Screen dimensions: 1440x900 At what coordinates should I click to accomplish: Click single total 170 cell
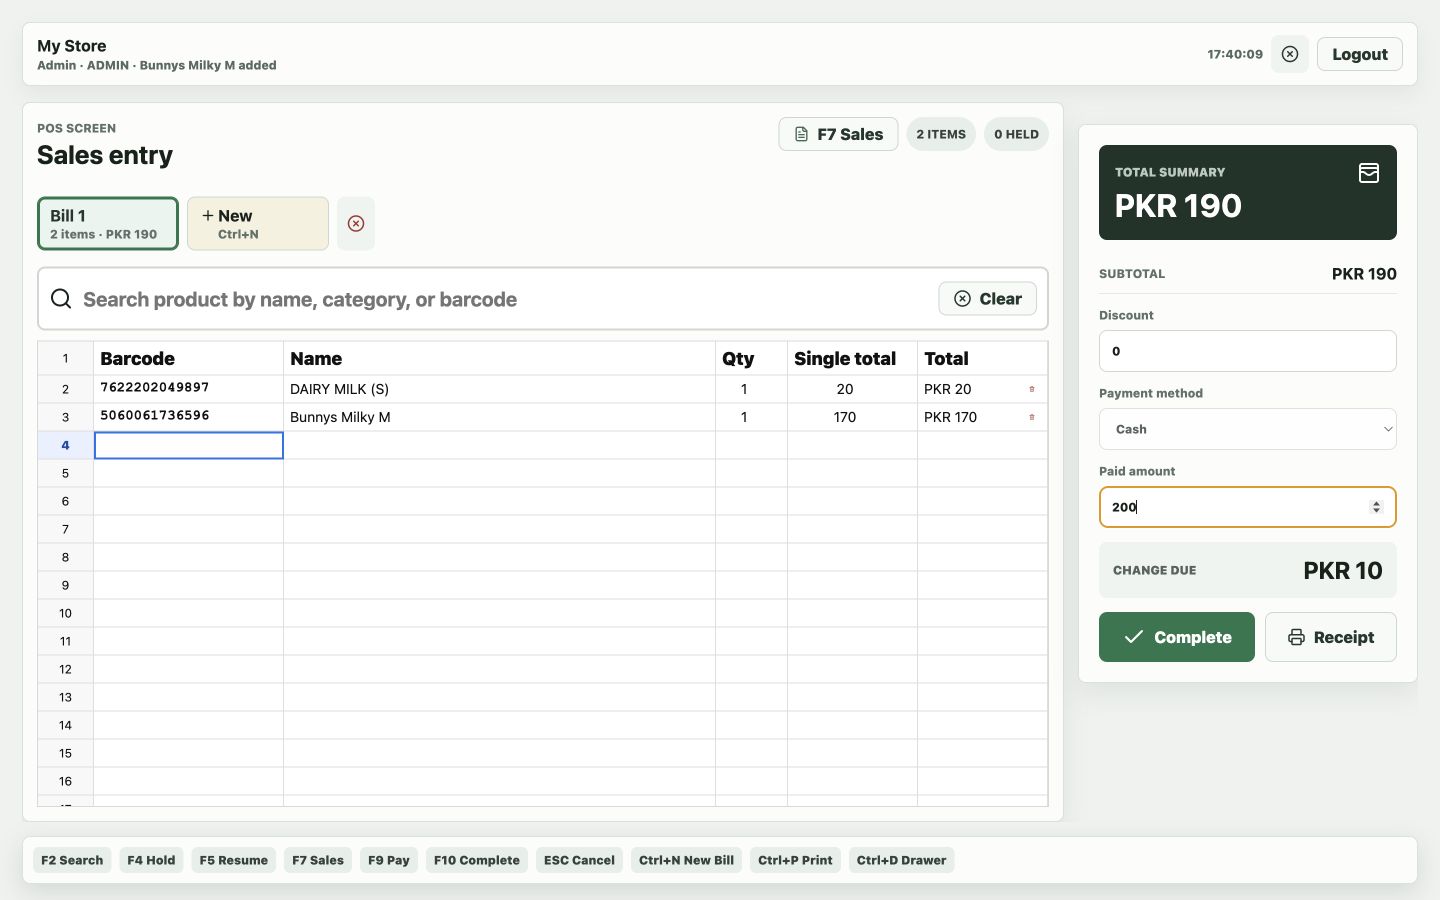click(x=853, y=417)
